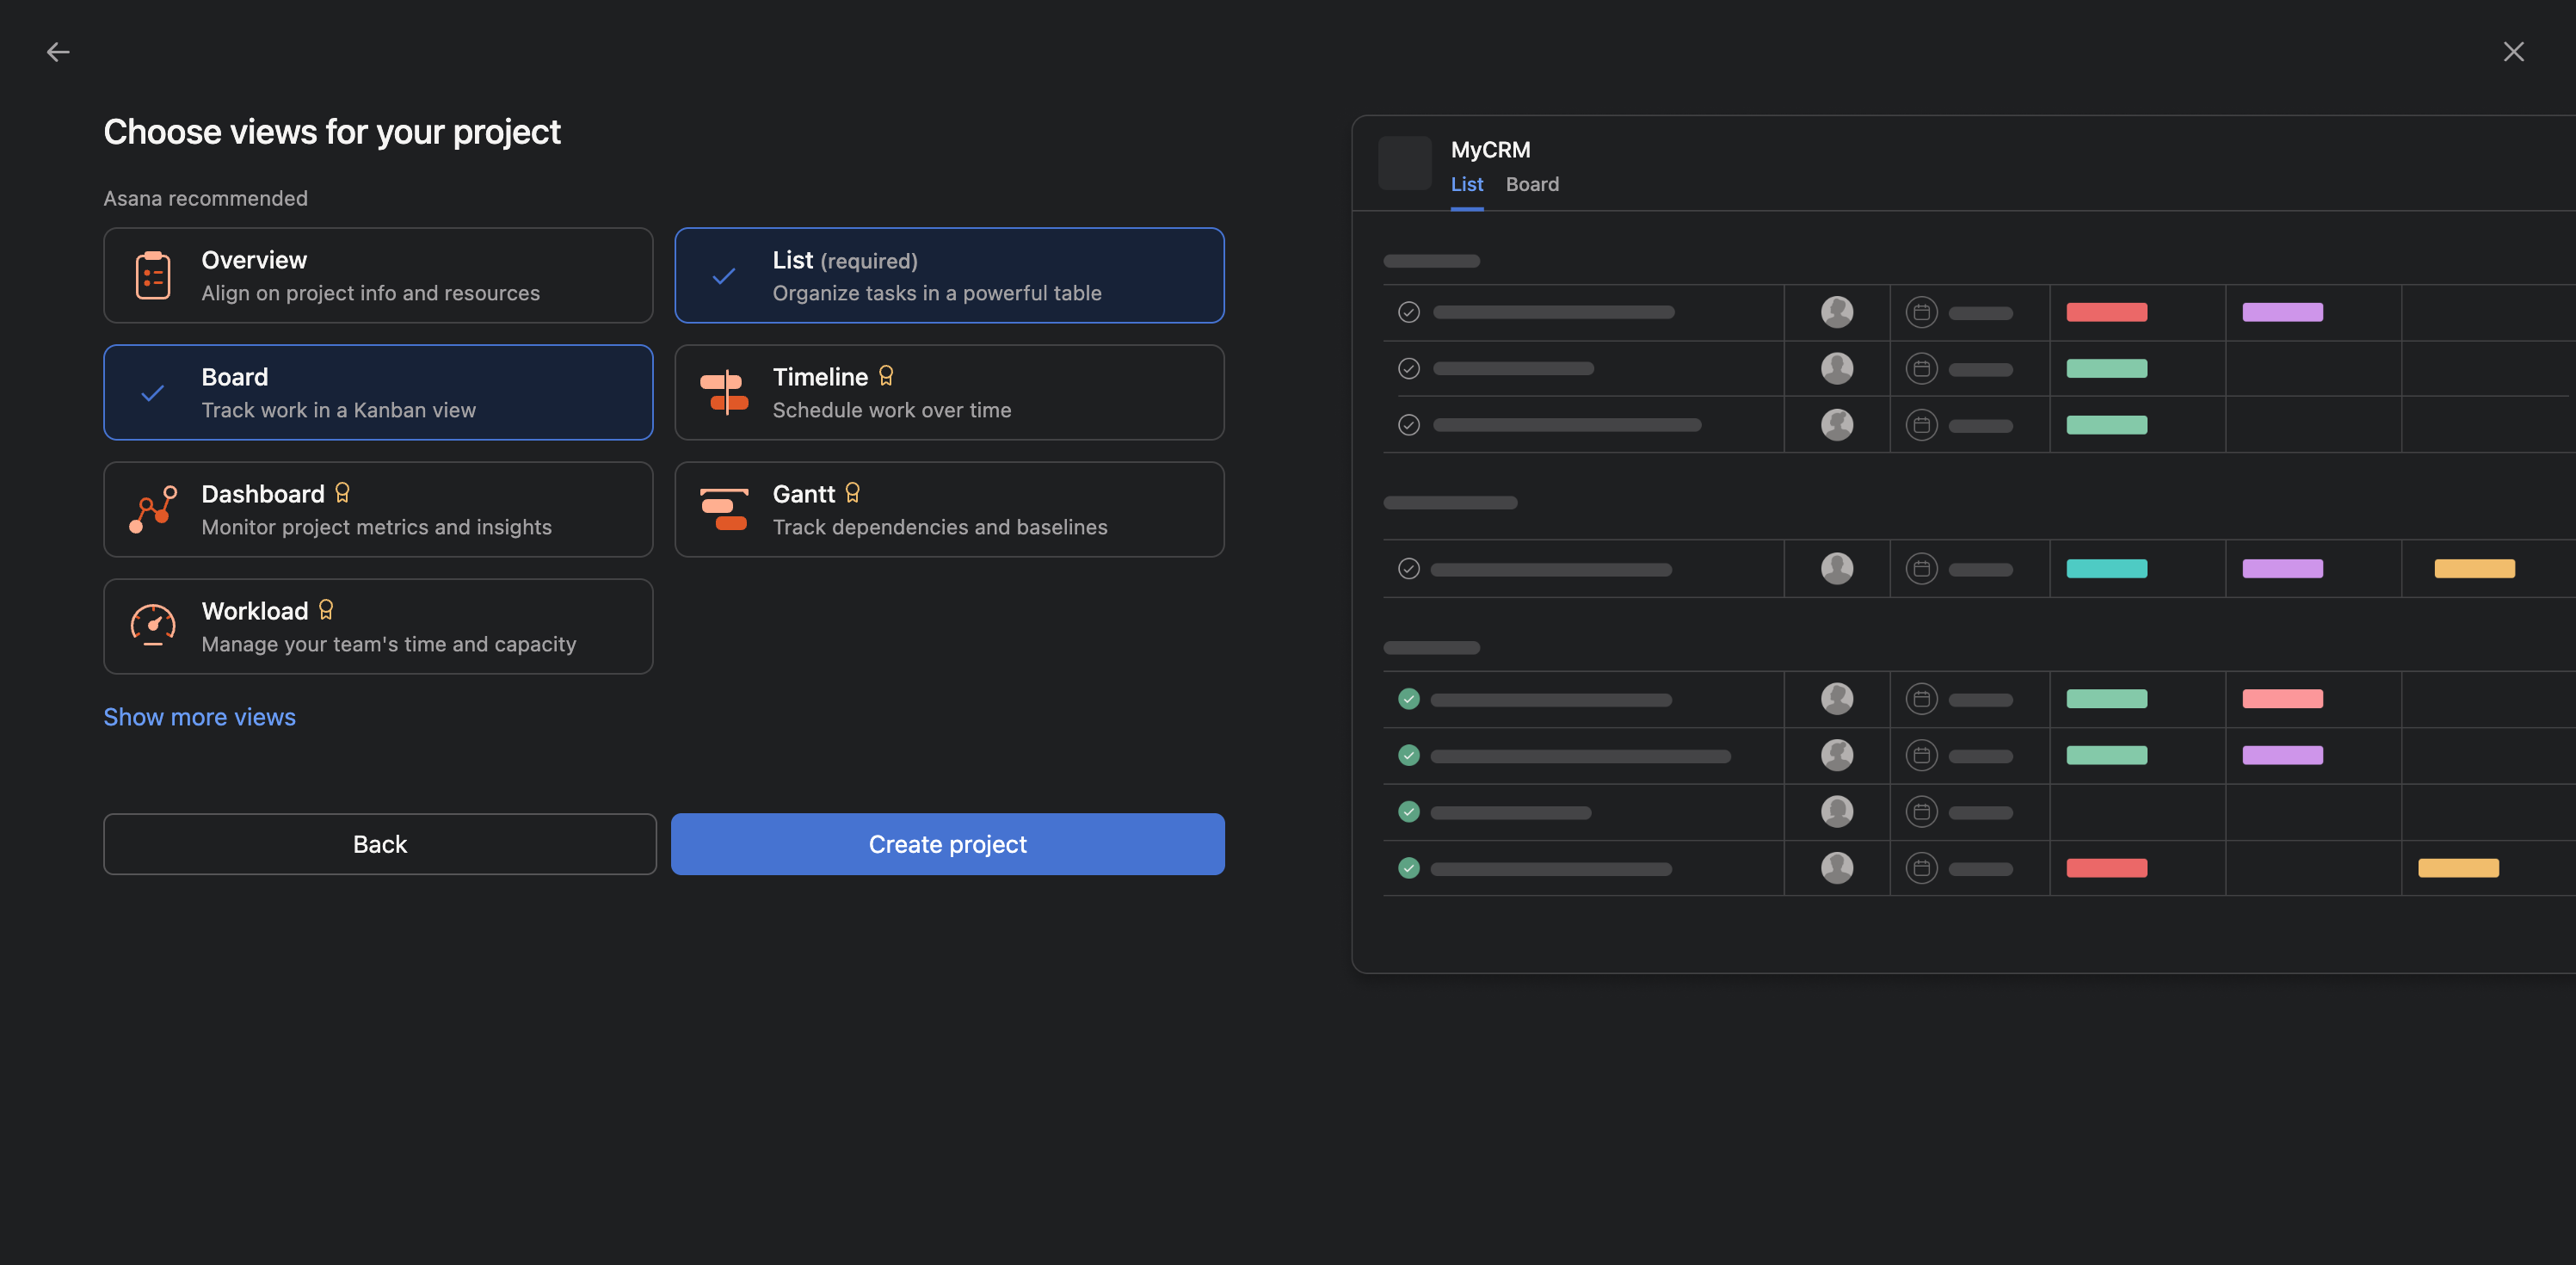The width and height of the screenshot is (2576, 1265).
Task: Enable the Gantt view option
Action: 948,509
